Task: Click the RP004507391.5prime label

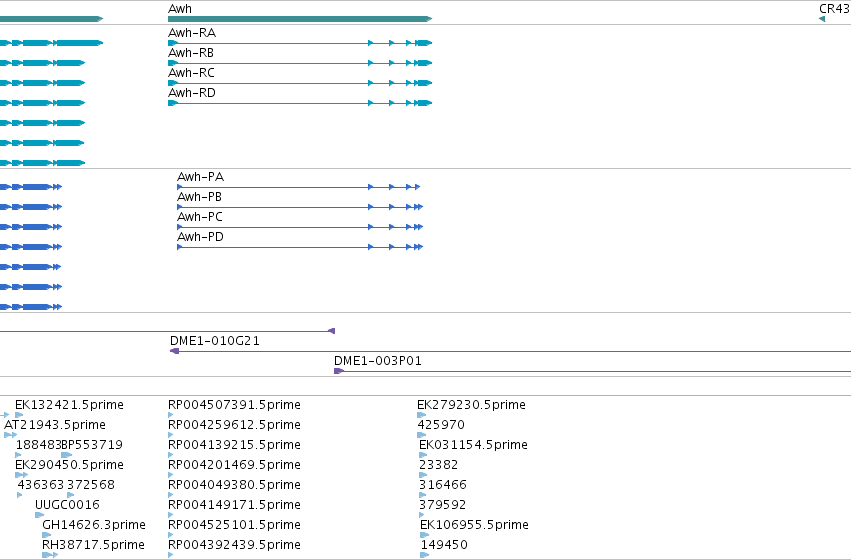Action: [x=234, y=405]
